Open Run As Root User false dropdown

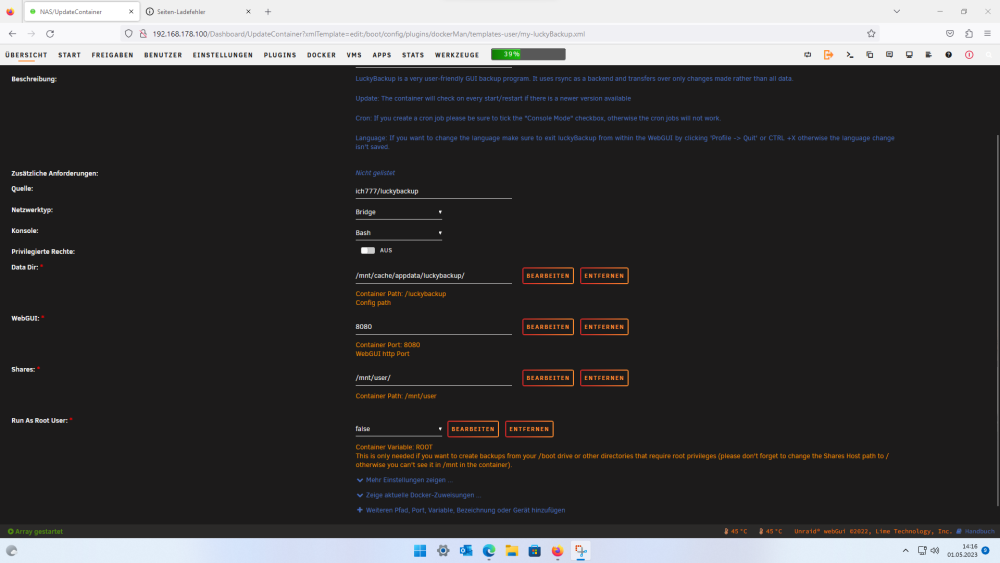(399, 429)
